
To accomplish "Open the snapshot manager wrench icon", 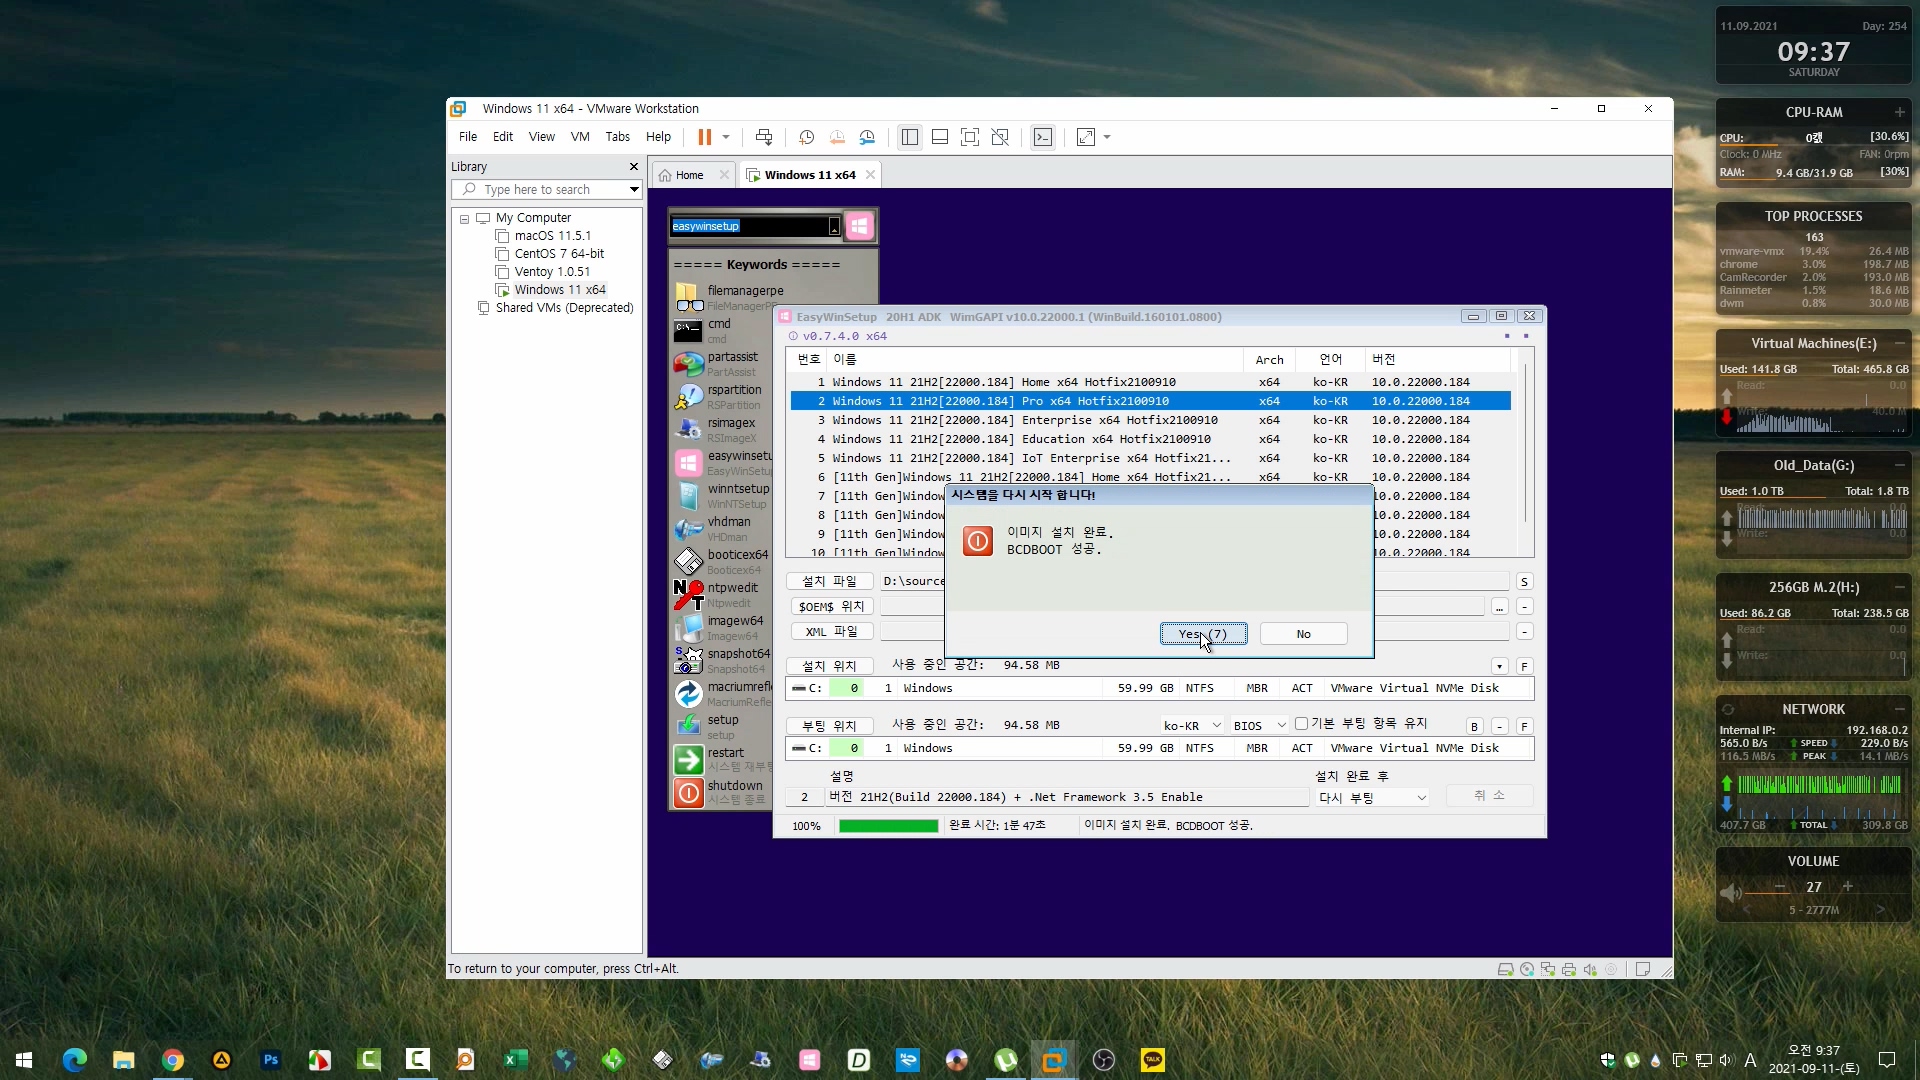I will 867,137.
